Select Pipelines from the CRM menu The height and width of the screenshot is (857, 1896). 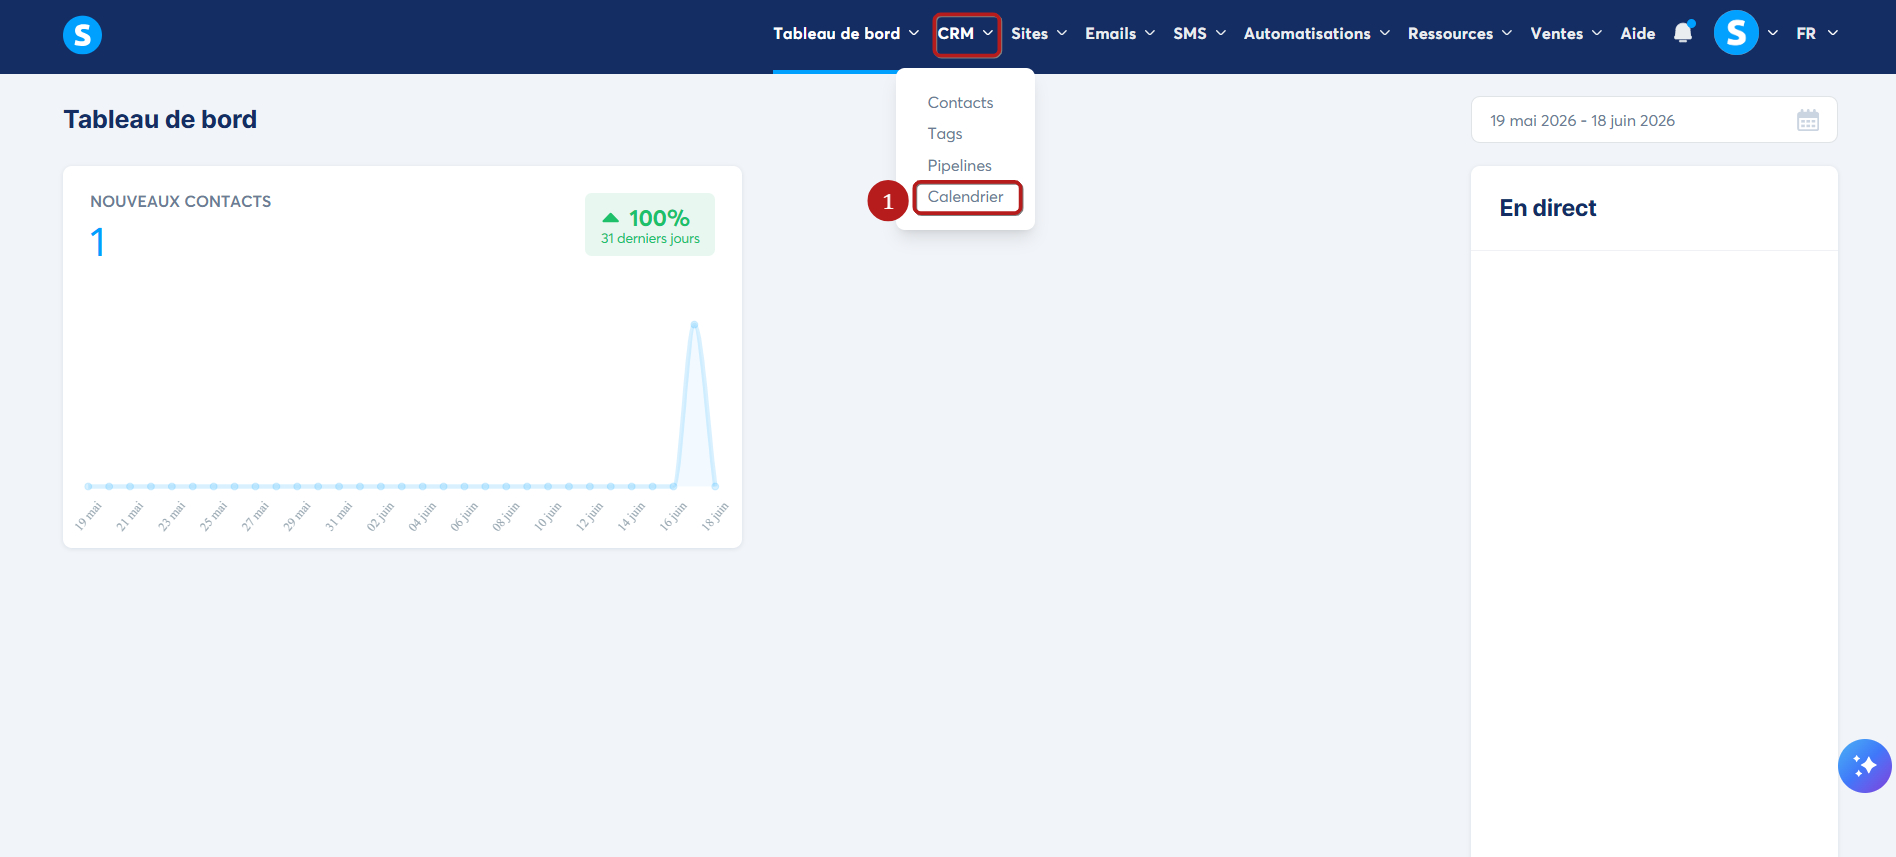[x=959, y=165]
